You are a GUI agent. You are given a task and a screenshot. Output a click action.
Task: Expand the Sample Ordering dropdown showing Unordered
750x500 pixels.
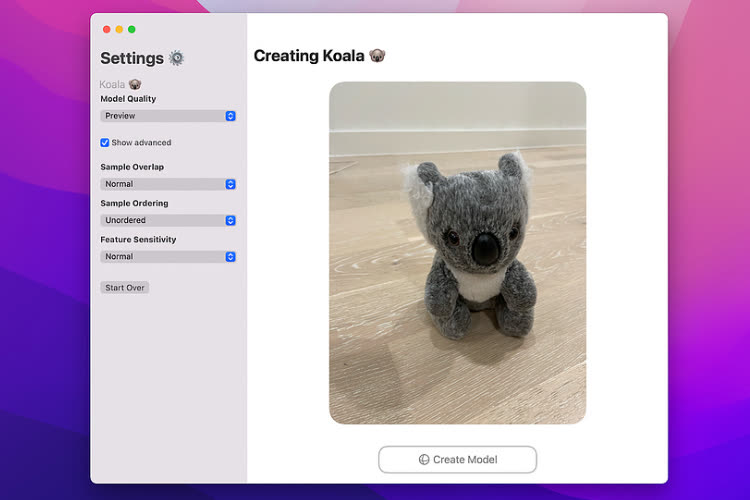coord(168,220)
